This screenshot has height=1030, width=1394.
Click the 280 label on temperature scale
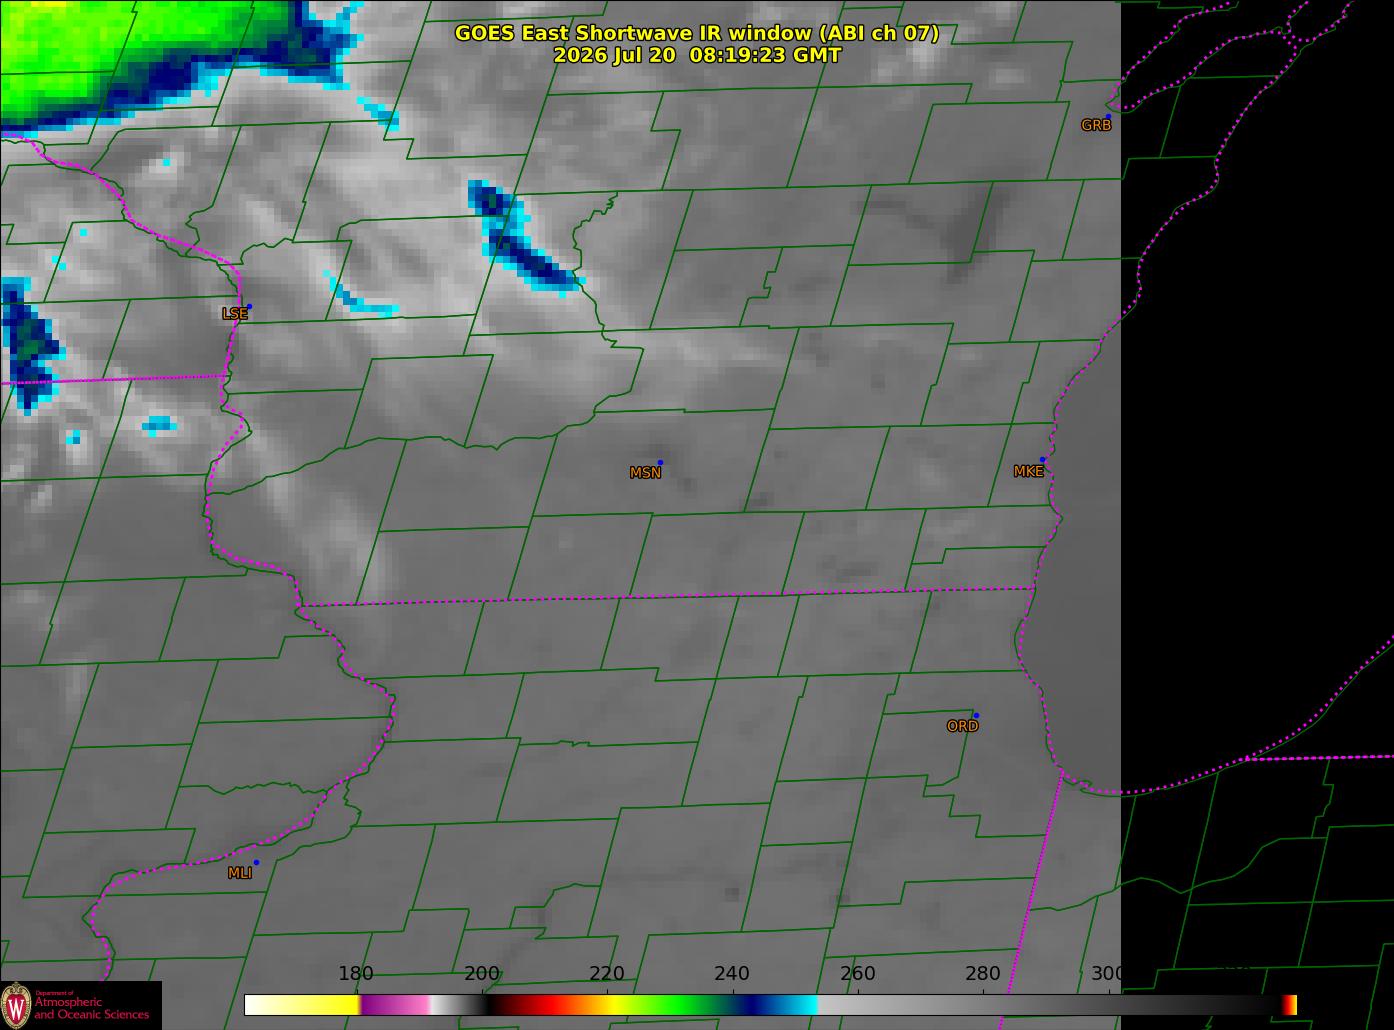tap(983, 974)
